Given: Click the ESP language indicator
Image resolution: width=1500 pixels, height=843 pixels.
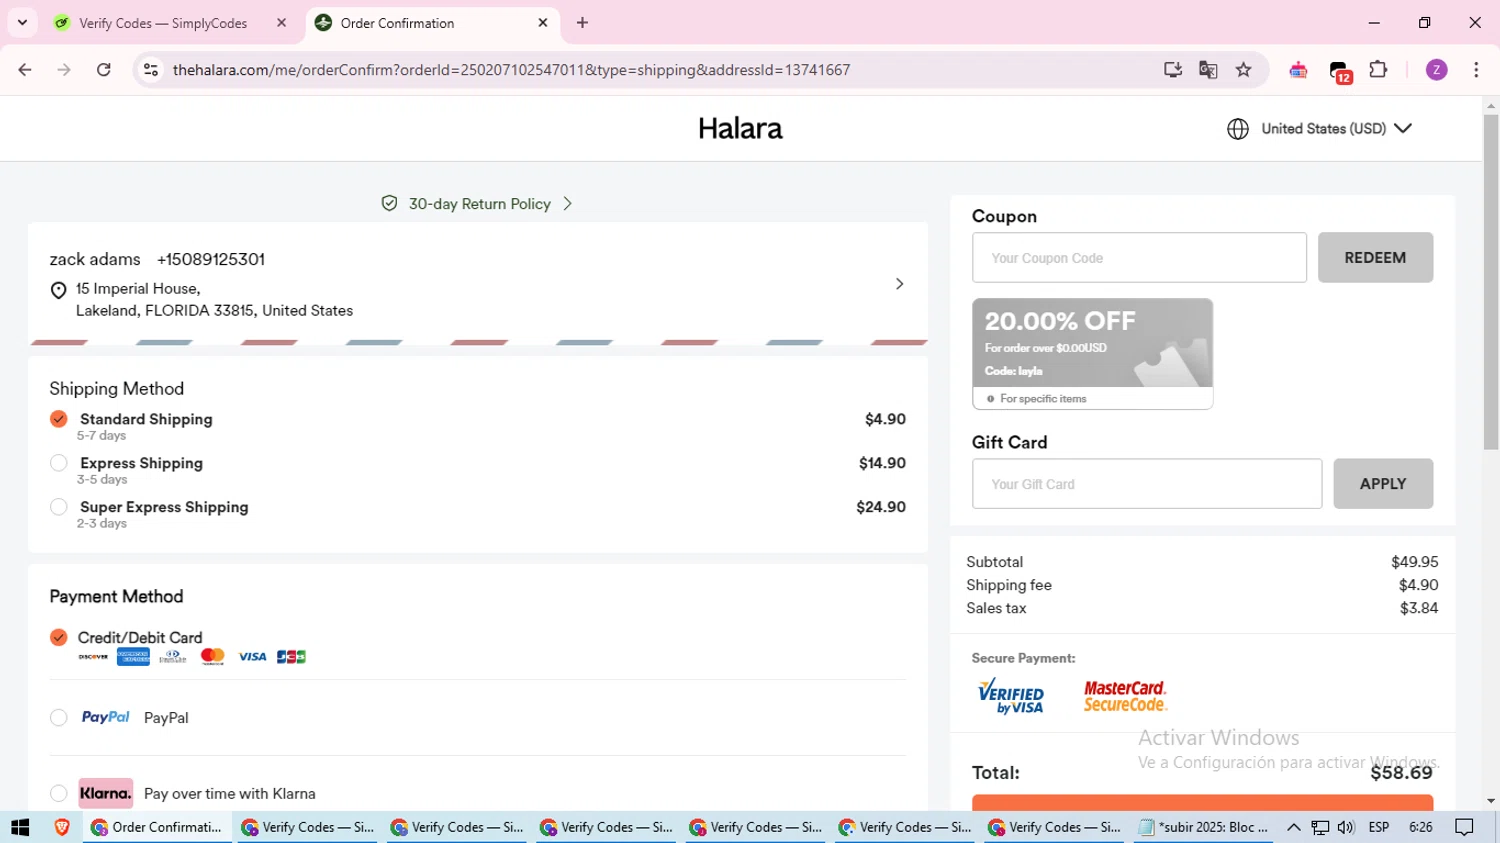Looking at the screenshot, I should 1379,827.
